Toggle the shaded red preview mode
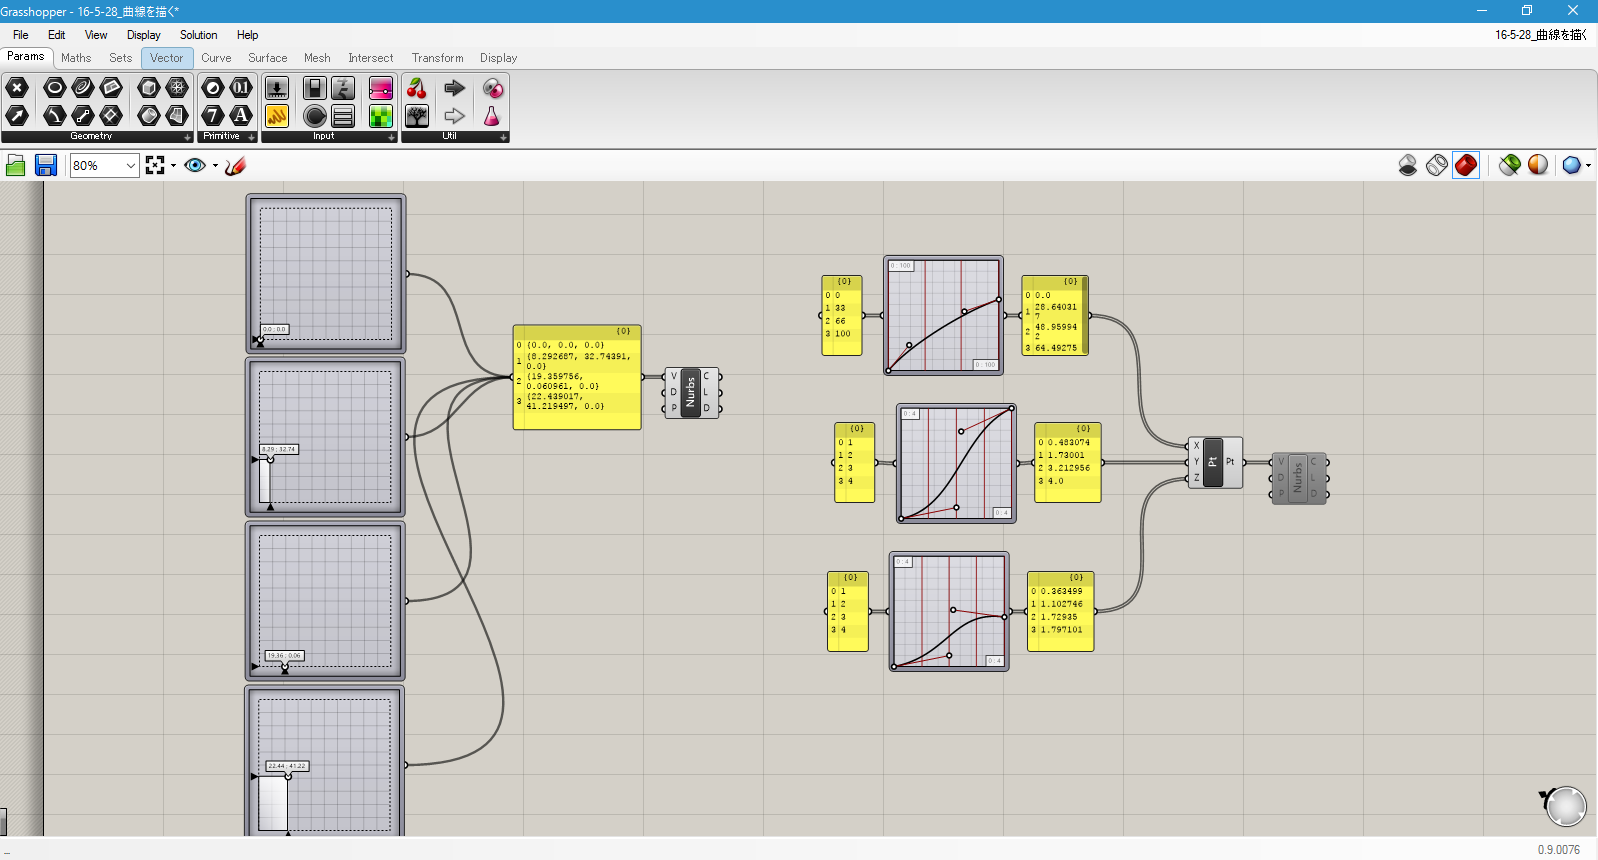This screenshot has height=860, width=1598. click(1466, 165)
